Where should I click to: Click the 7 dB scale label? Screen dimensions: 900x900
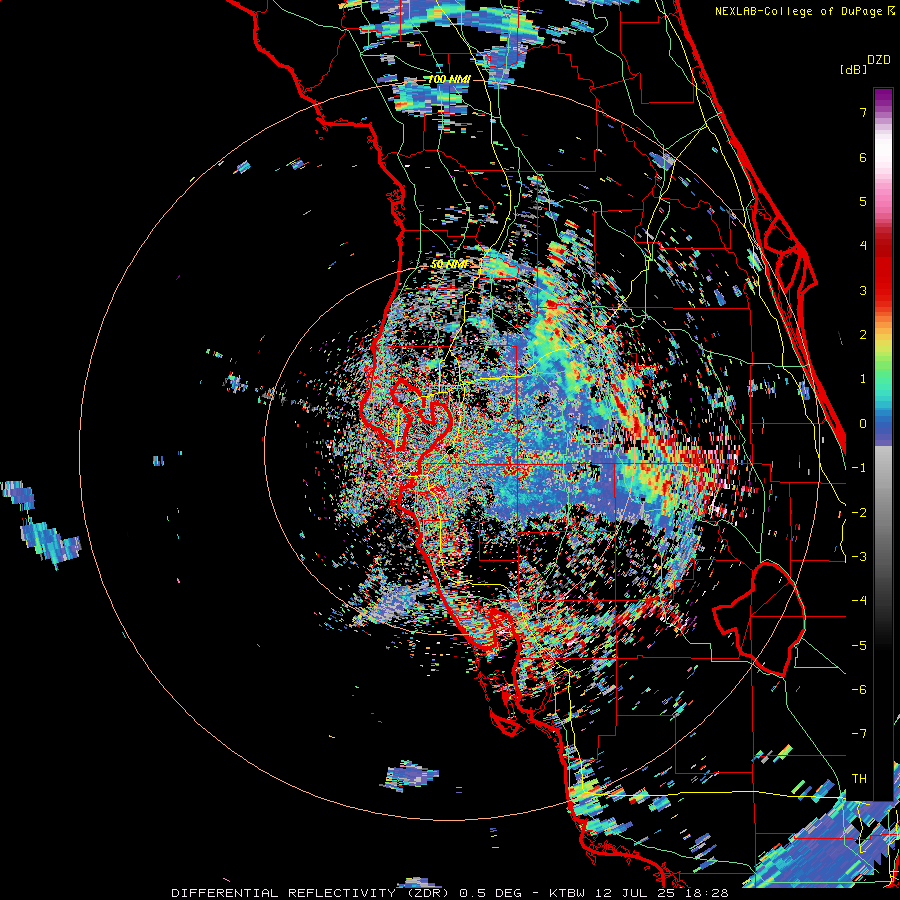point(863,112)
